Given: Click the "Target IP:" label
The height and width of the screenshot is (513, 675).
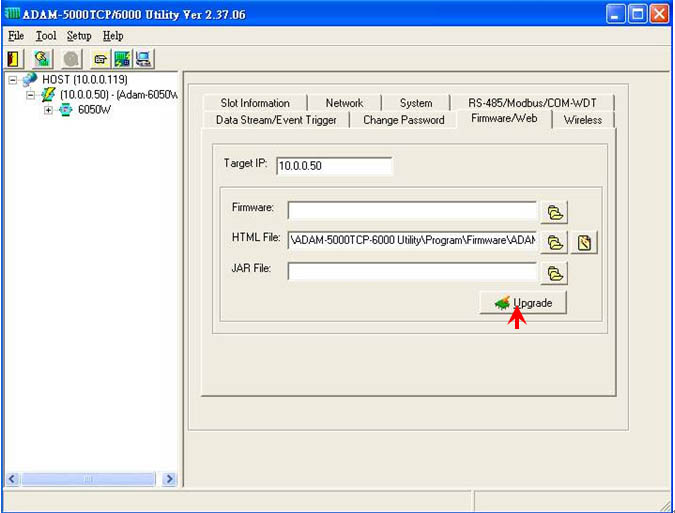Looking at the screenshot, I should point(245,164).
